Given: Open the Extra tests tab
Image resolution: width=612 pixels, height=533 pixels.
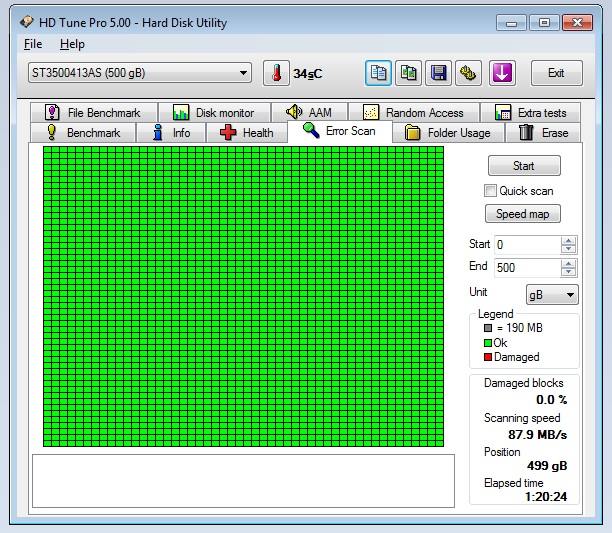Looking at the screenshot, I should 530,113.
